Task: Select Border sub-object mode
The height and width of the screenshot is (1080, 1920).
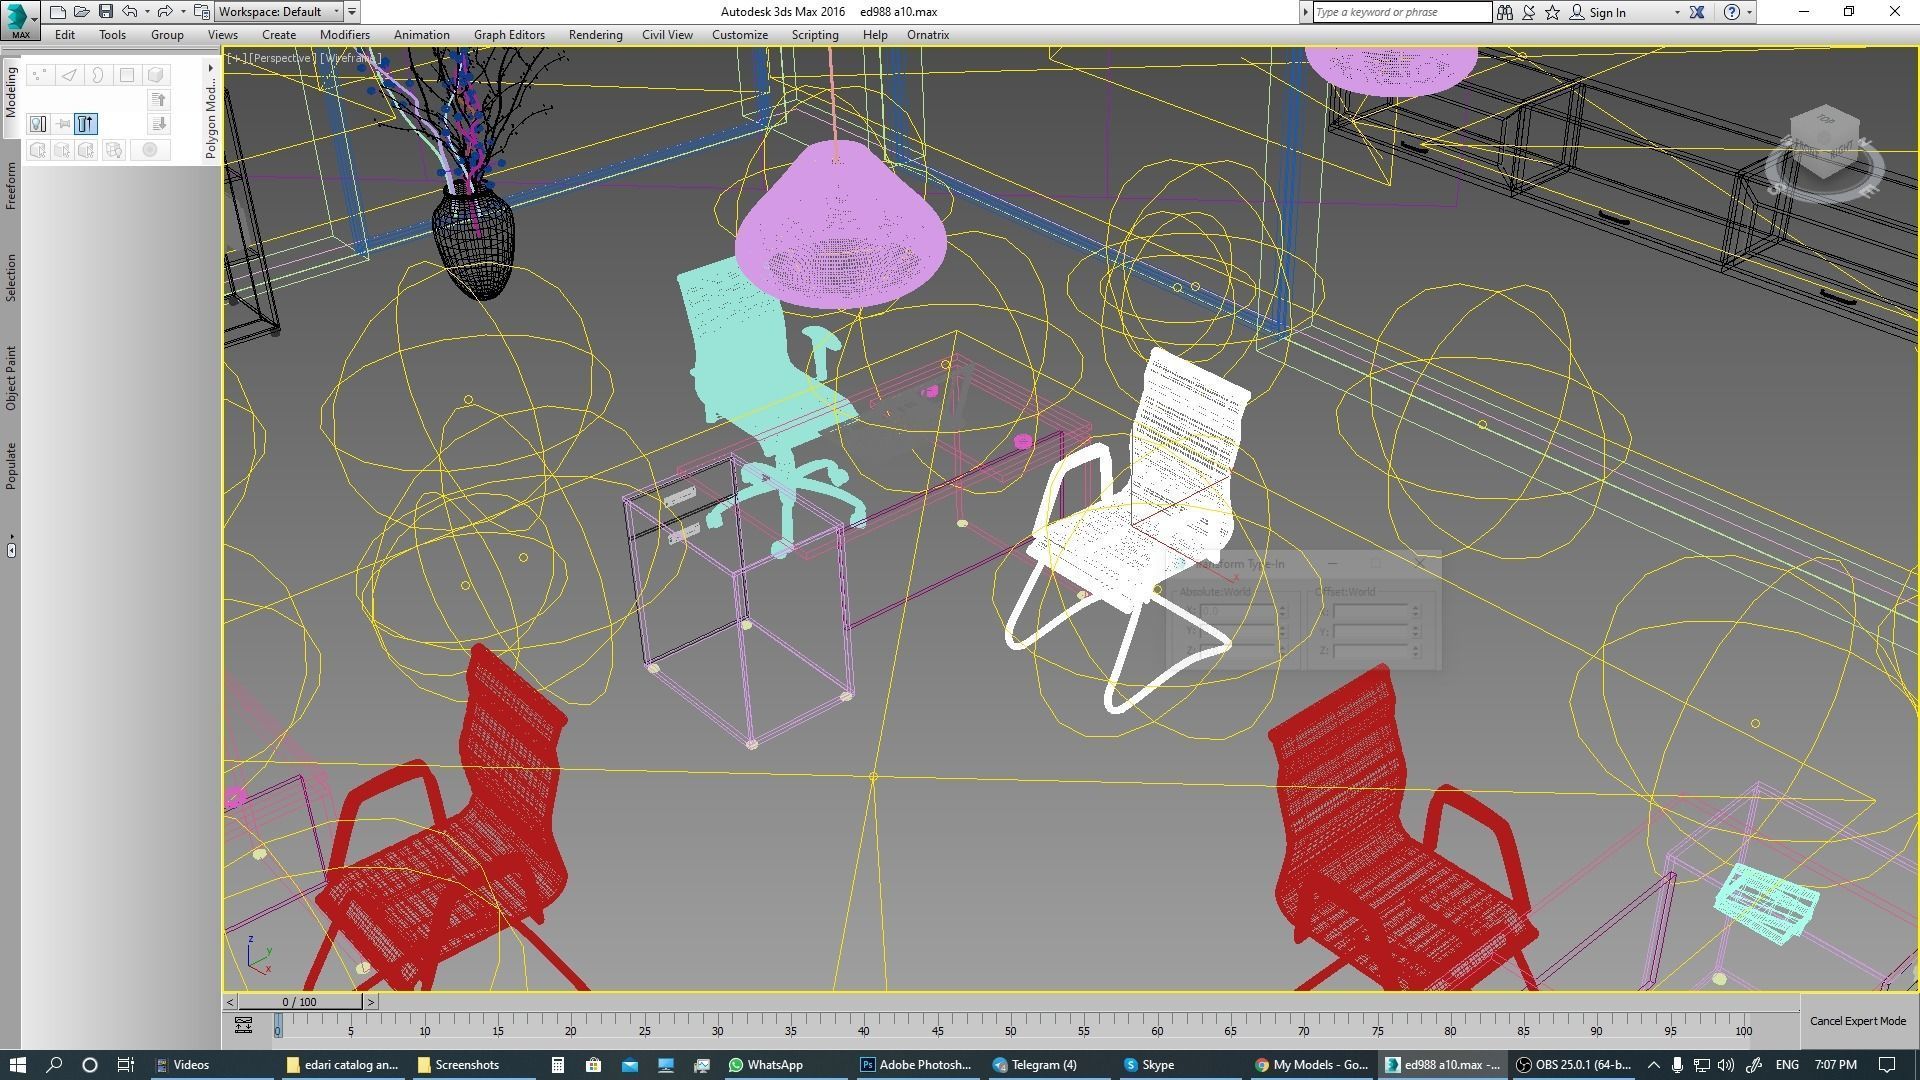Action: click(98, 75)
